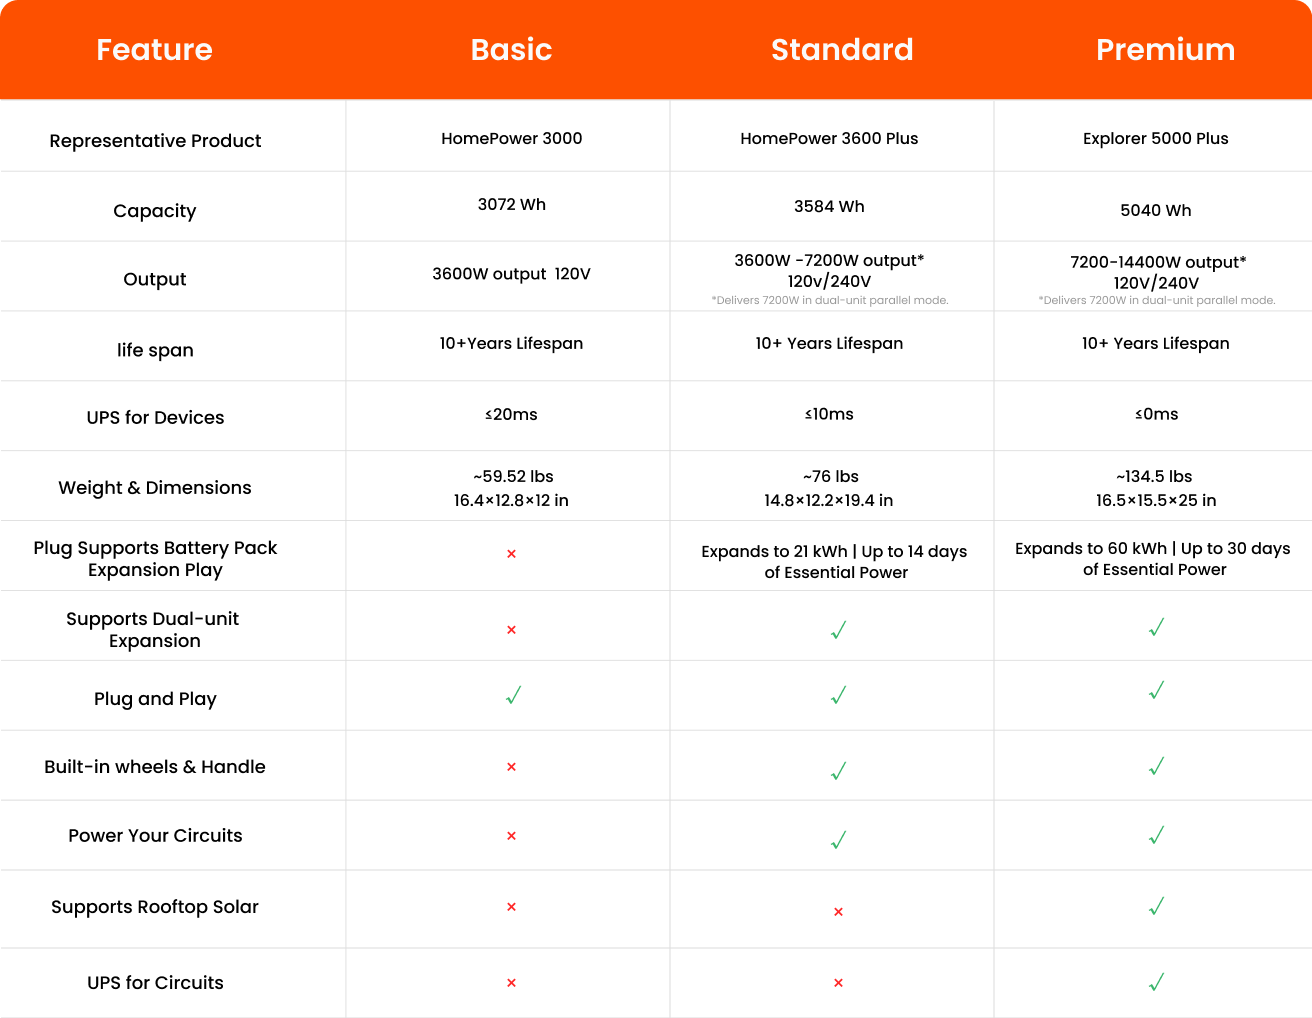
Task: Click red X for Standard Rooftop Solar
Action: 838,911
